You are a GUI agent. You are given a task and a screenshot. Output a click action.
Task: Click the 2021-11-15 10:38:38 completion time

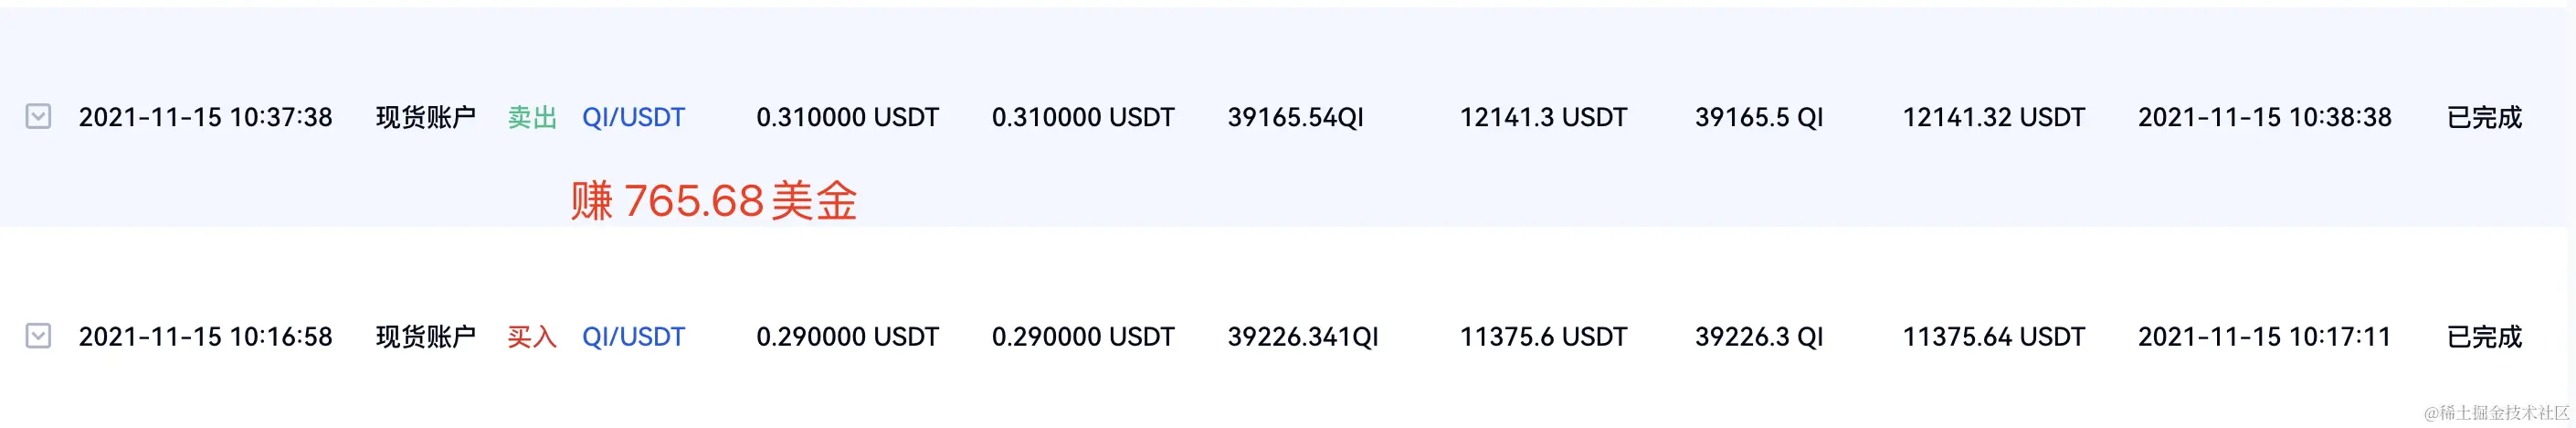click(x=2264, y=118)
